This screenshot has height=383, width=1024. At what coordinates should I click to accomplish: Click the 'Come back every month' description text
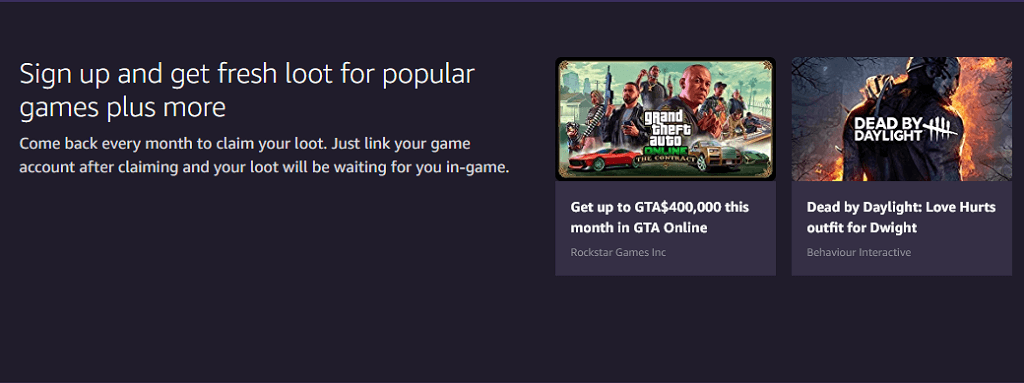[x=264, y=155]
